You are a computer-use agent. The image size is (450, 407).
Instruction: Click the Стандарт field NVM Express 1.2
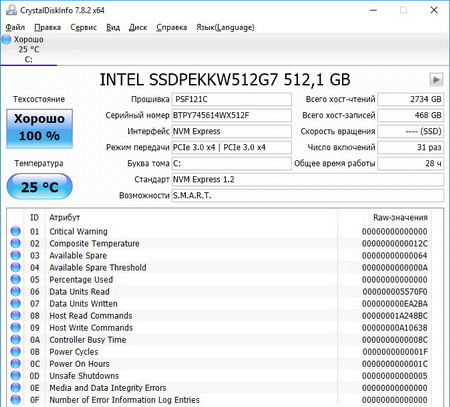(x=308, y=179)
